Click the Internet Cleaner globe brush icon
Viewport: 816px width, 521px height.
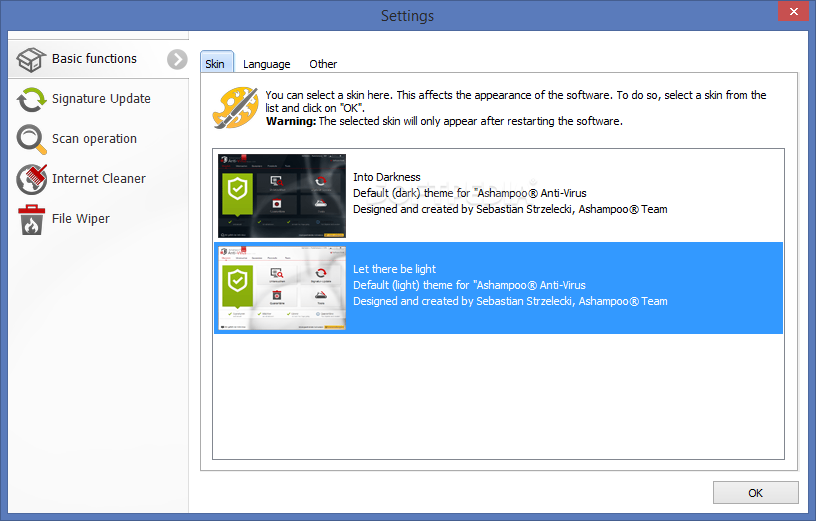tap(31, 179)
